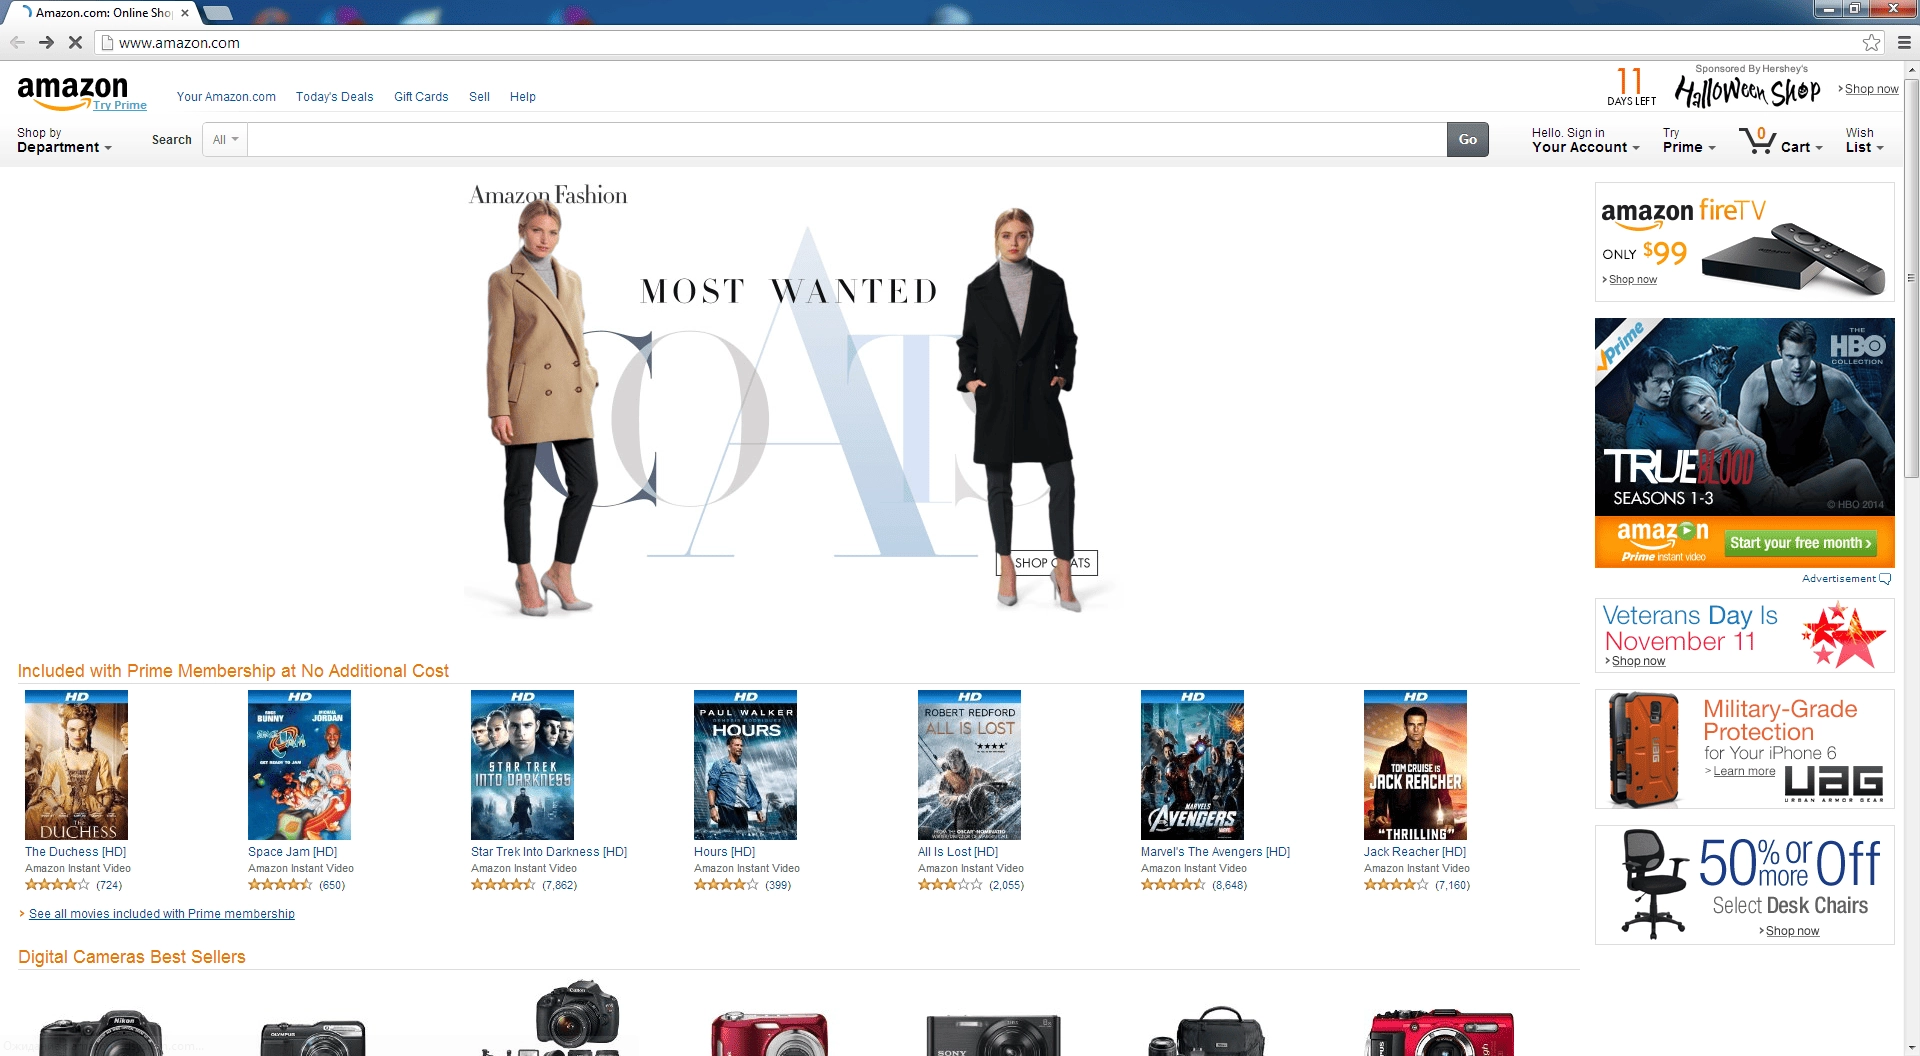Click the Hours [HD] title link
The height and width of the screenshot is (1056, 1920).
pos(724,852)
